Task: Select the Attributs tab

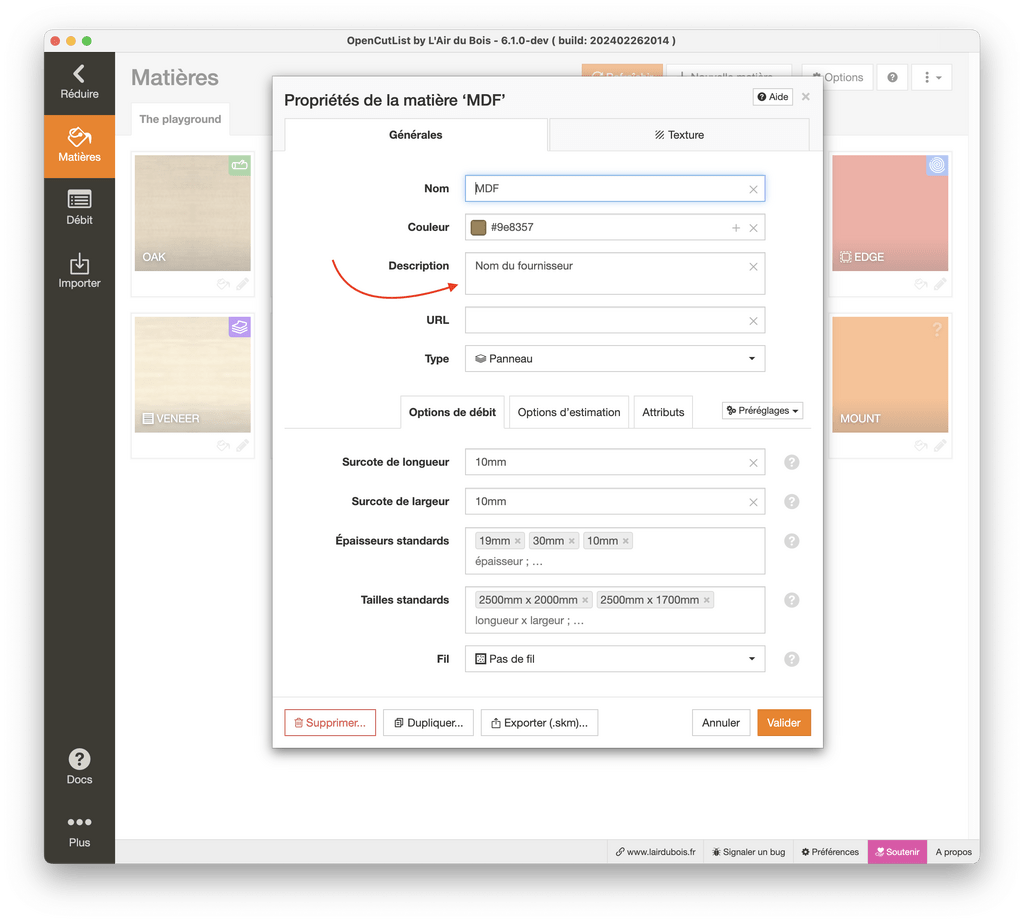Action: click(x=663, y=412)
